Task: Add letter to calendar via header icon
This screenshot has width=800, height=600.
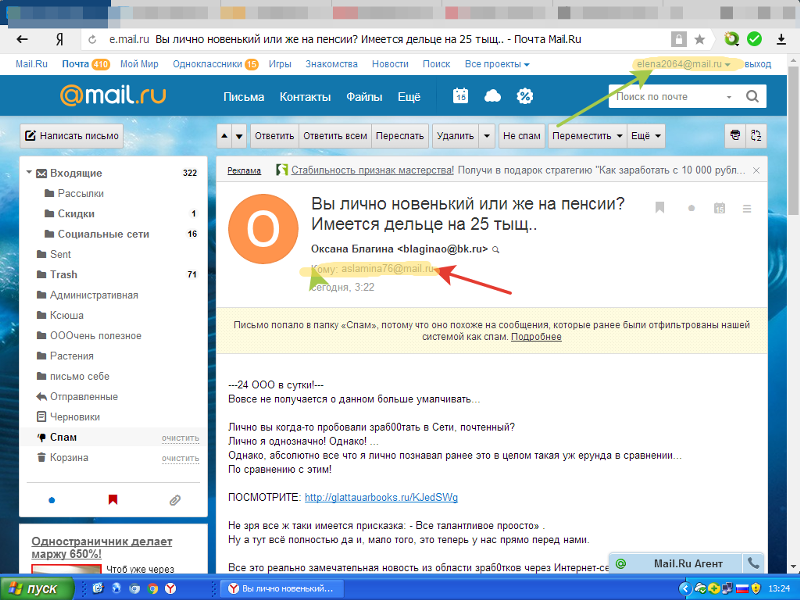Action: 719,208
